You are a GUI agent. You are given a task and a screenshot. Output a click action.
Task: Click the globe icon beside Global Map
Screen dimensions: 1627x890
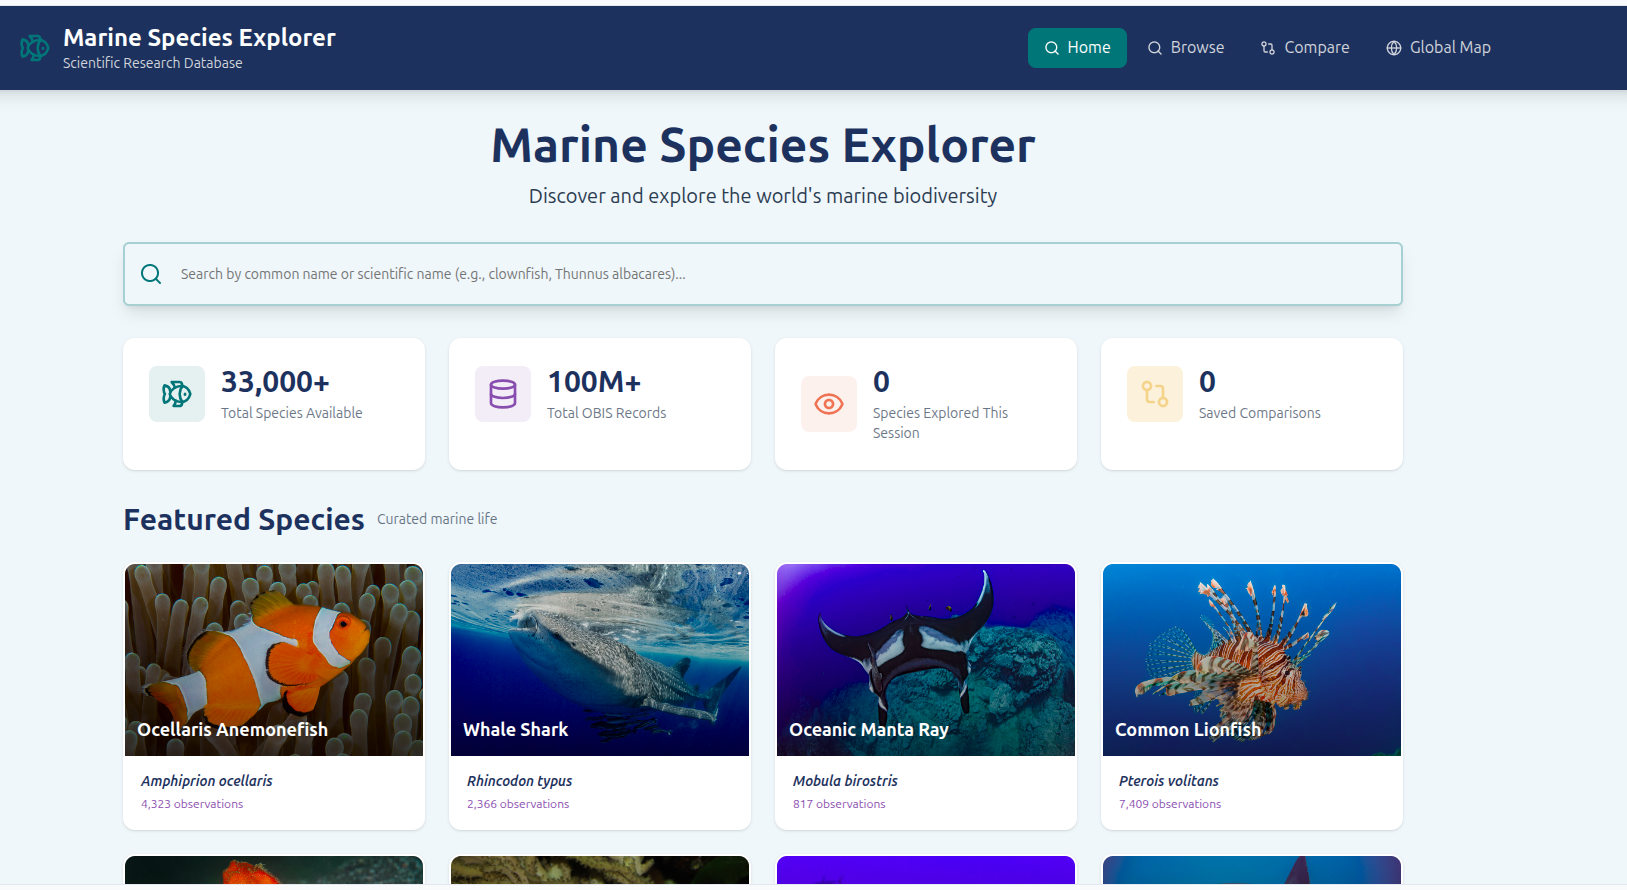click(1394, 48)
